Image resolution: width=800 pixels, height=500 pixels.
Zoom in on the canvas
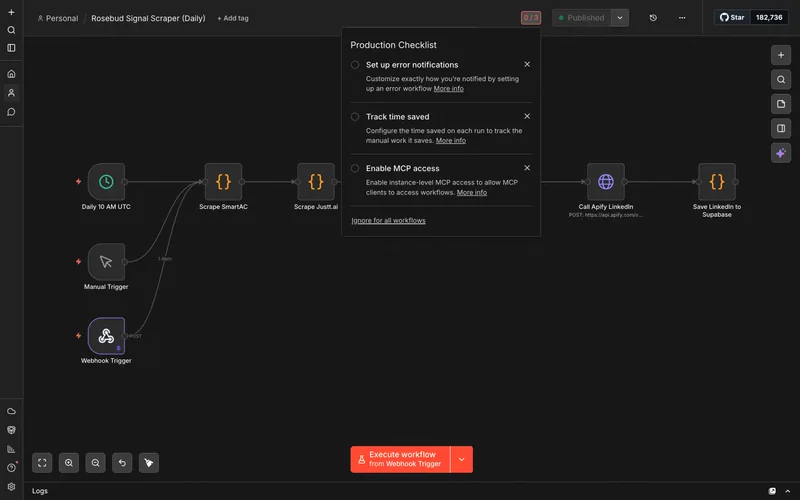(69, 463)
